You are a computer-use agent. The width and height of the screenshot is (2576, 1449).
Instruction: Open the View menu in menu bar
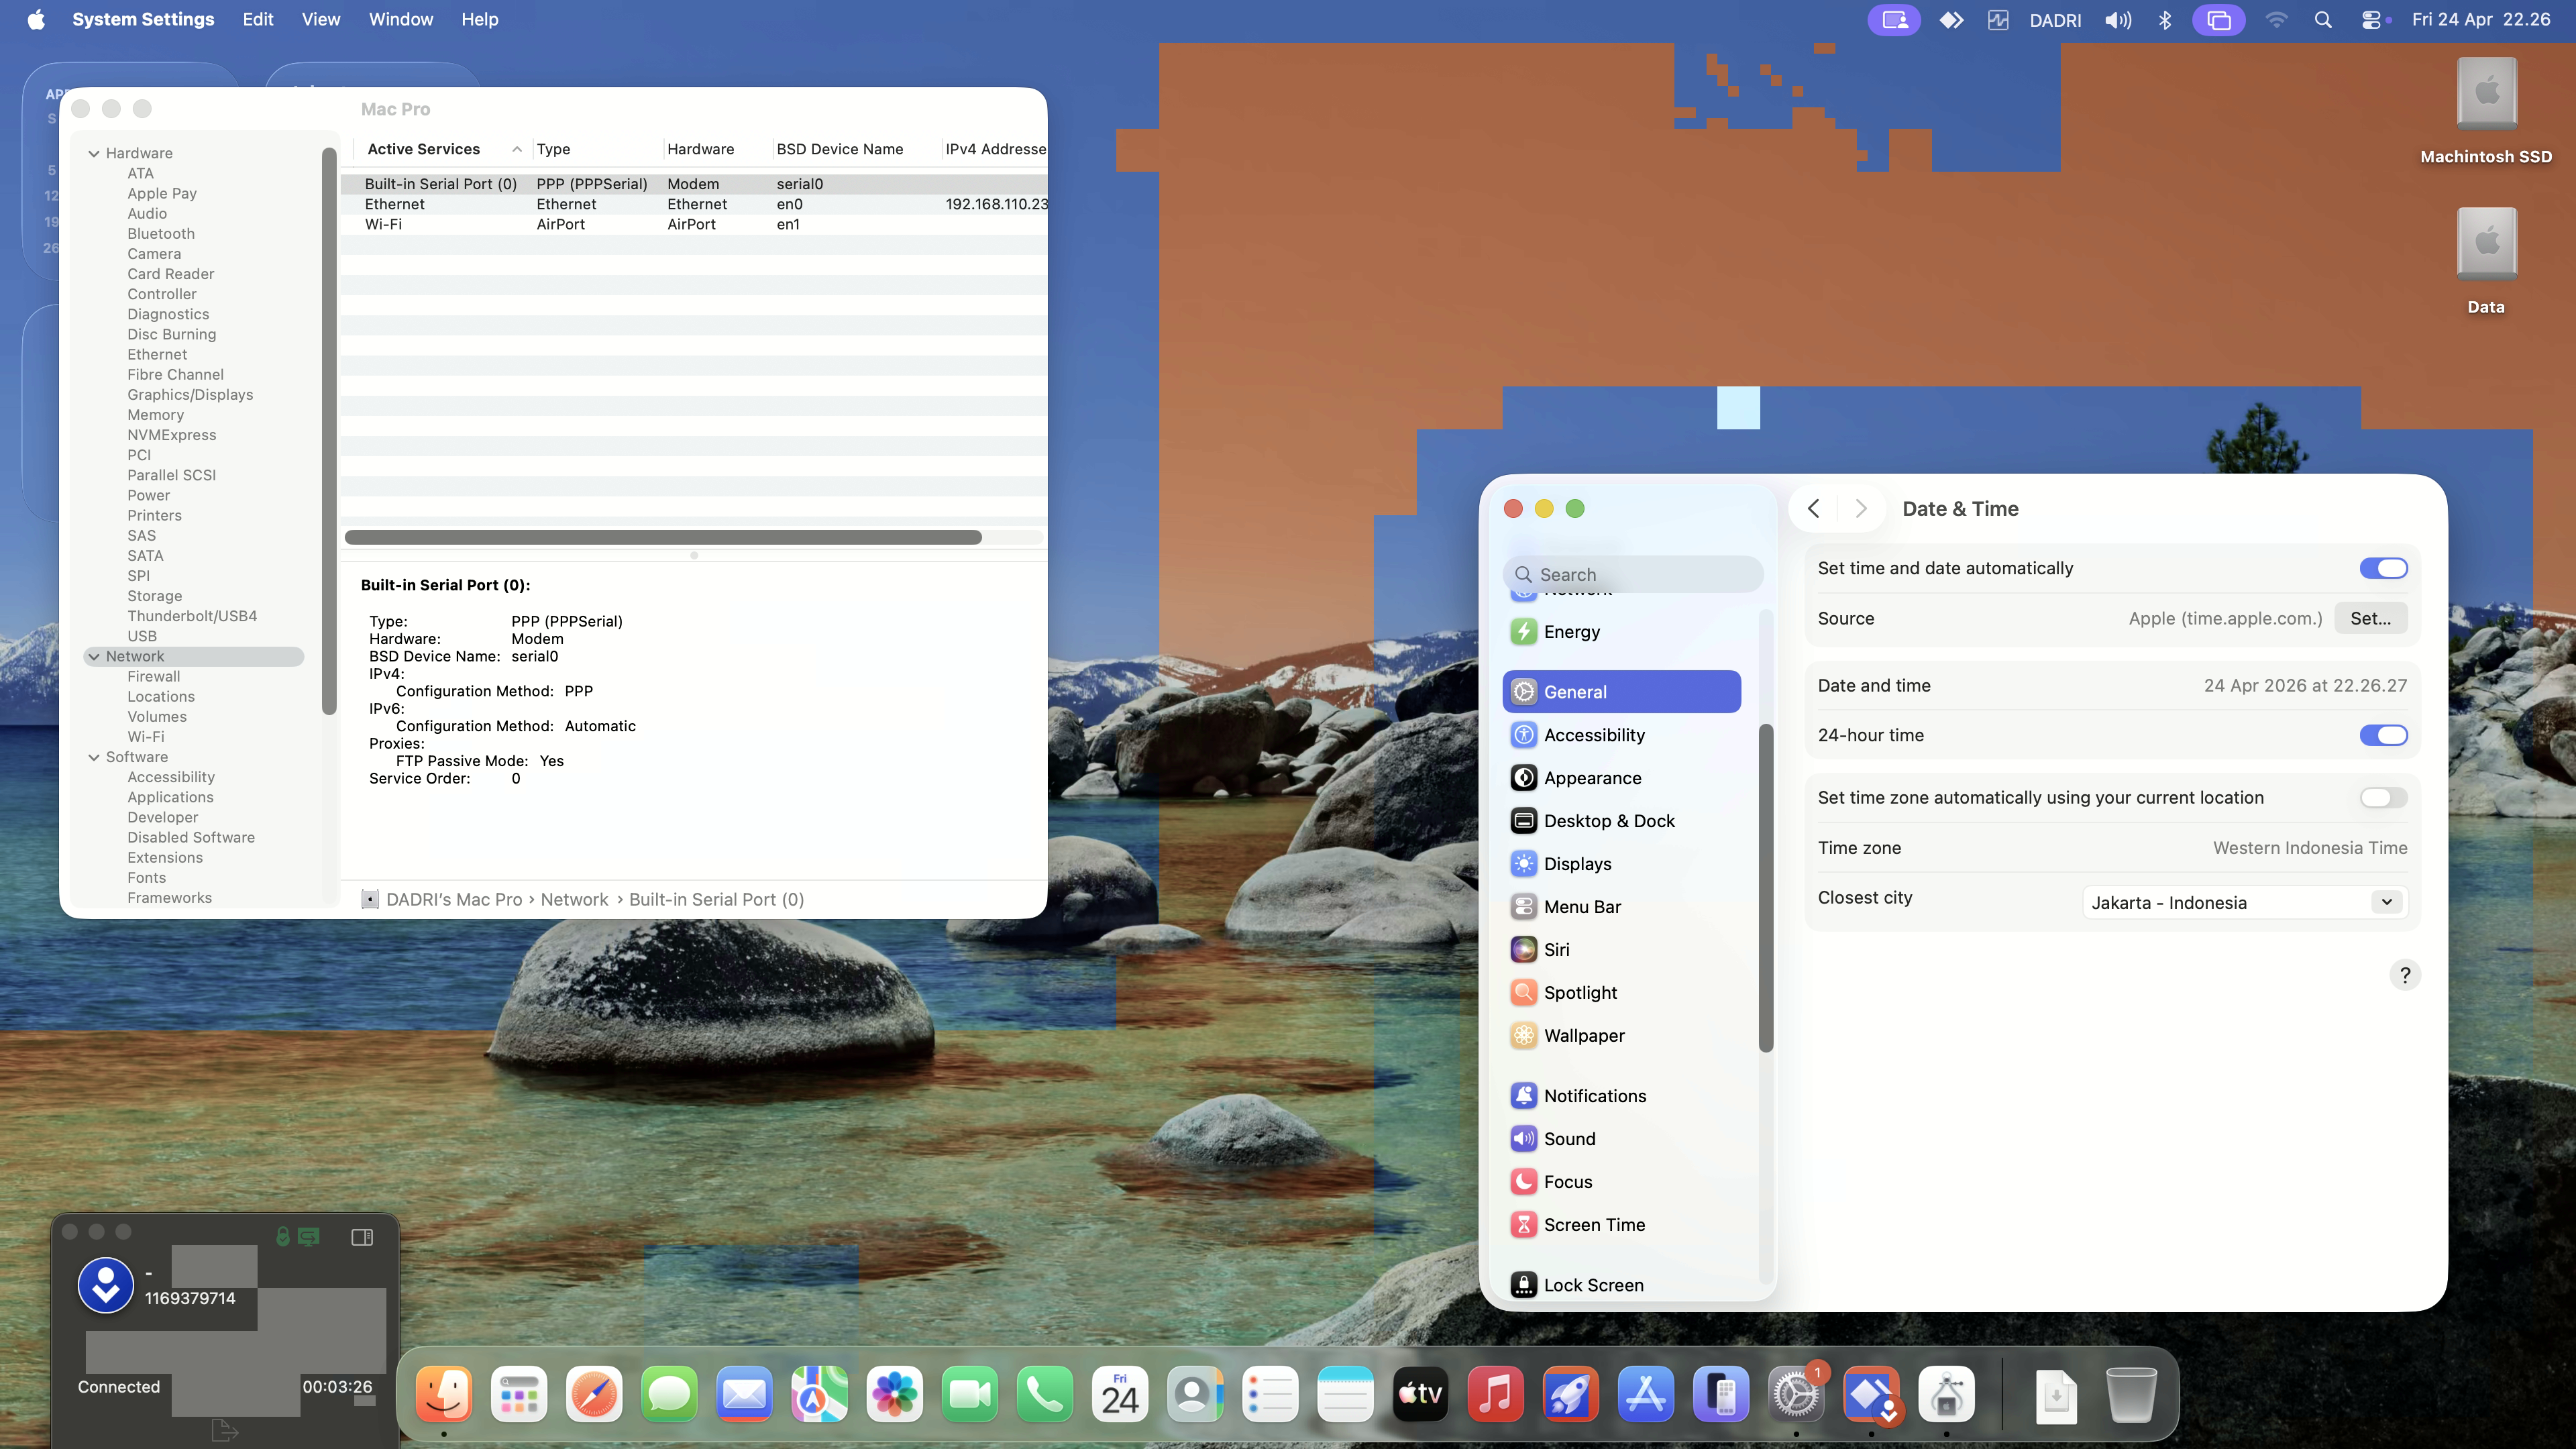point(321,20)
